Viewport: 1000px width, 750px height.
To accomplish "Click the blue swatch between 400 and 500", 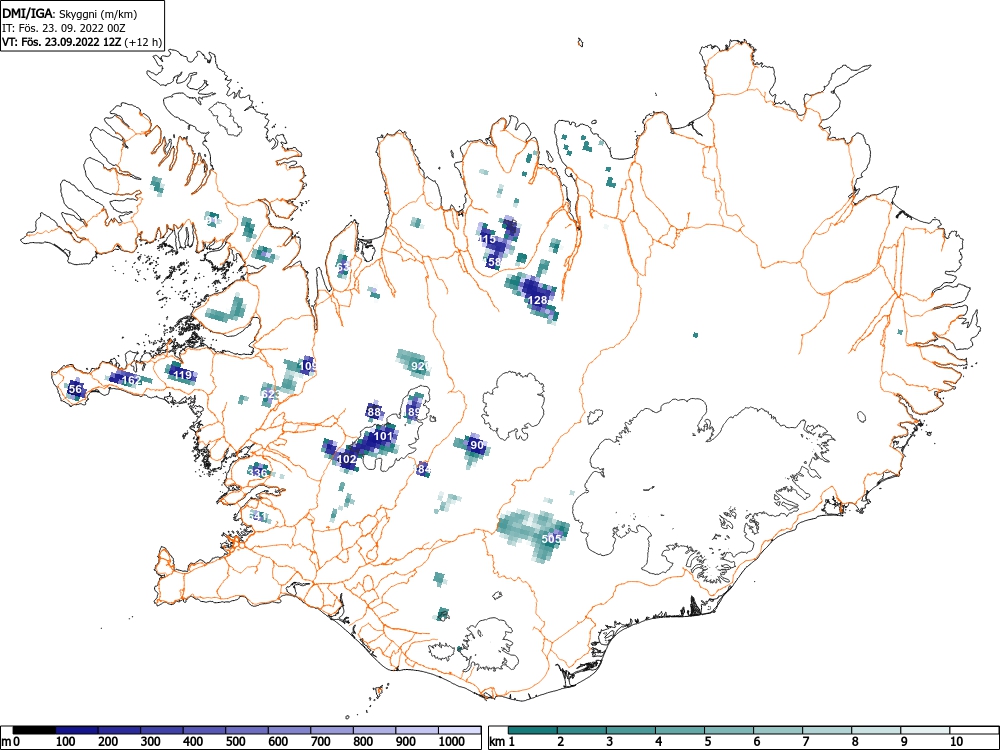I will 205,730.
